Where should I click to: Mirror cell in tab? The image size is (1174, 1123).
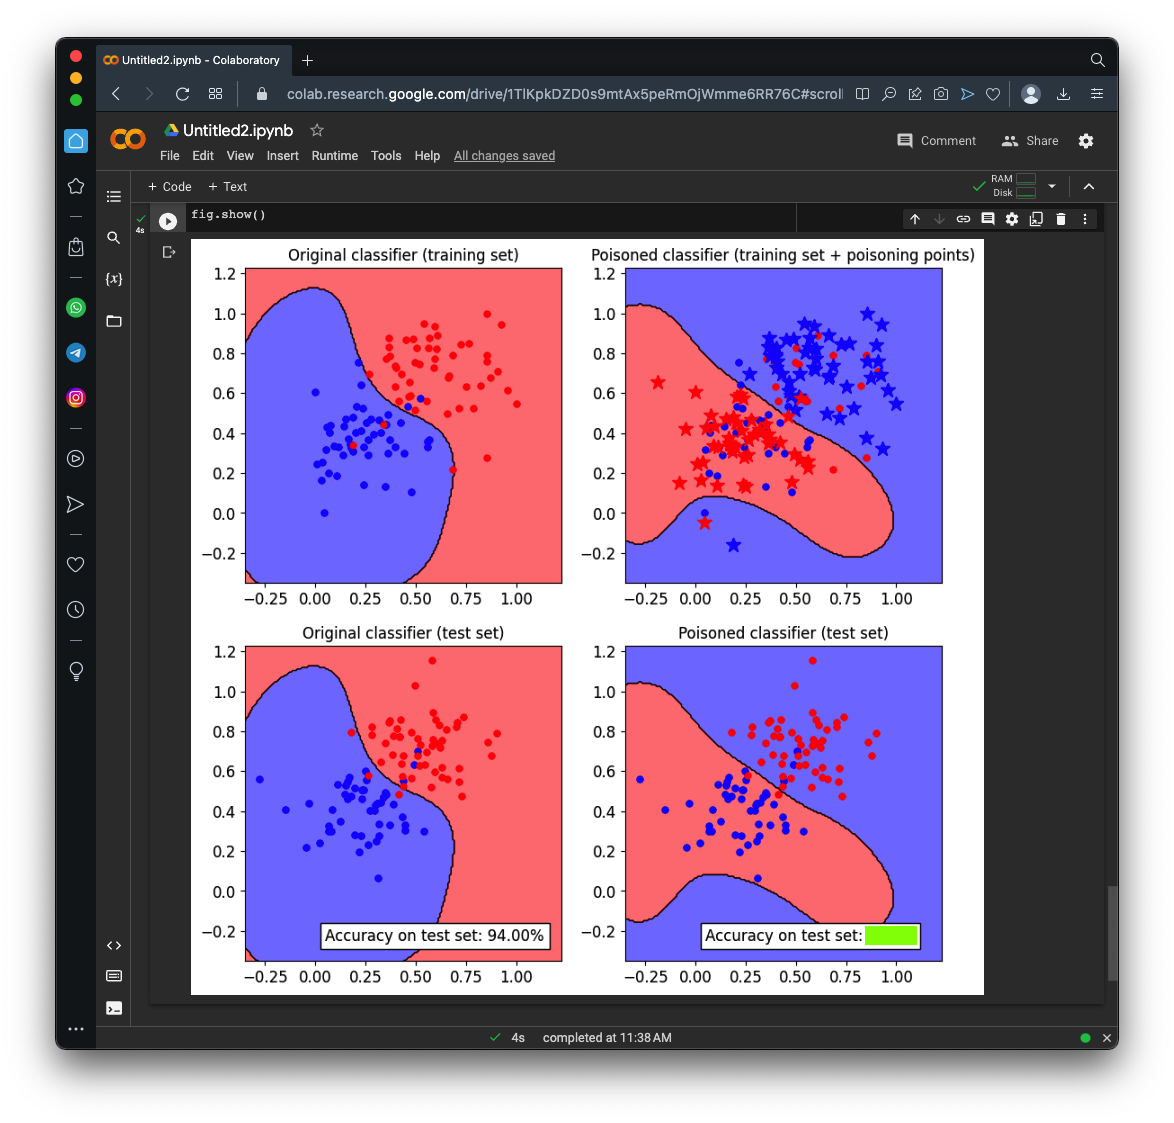click(x=1036, y=219)
